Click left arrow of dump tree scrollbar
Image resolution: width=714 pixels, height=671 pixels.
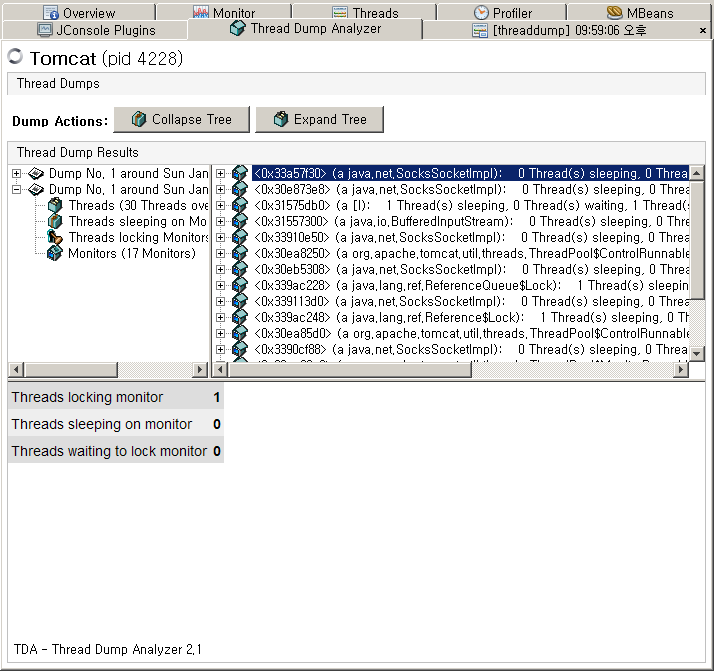(16, 370)
